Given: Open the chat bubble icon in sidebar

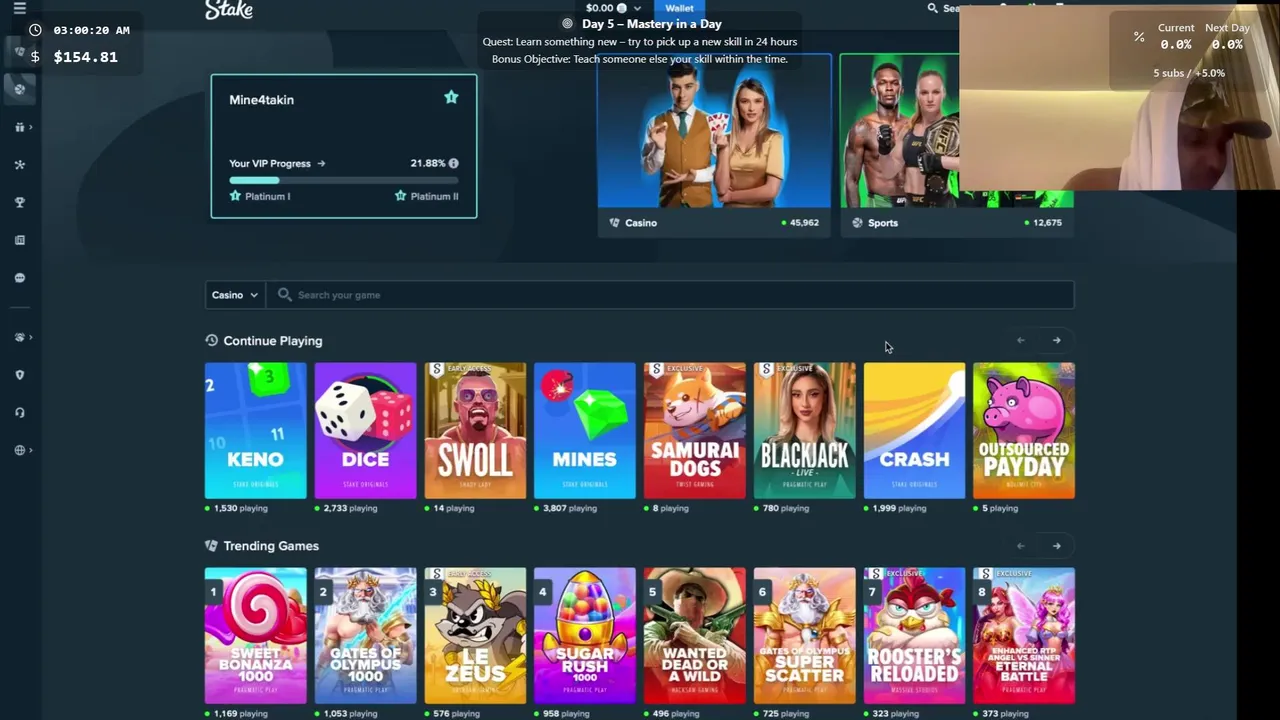Looking at the screenshot, I should [x=19, y=278].
